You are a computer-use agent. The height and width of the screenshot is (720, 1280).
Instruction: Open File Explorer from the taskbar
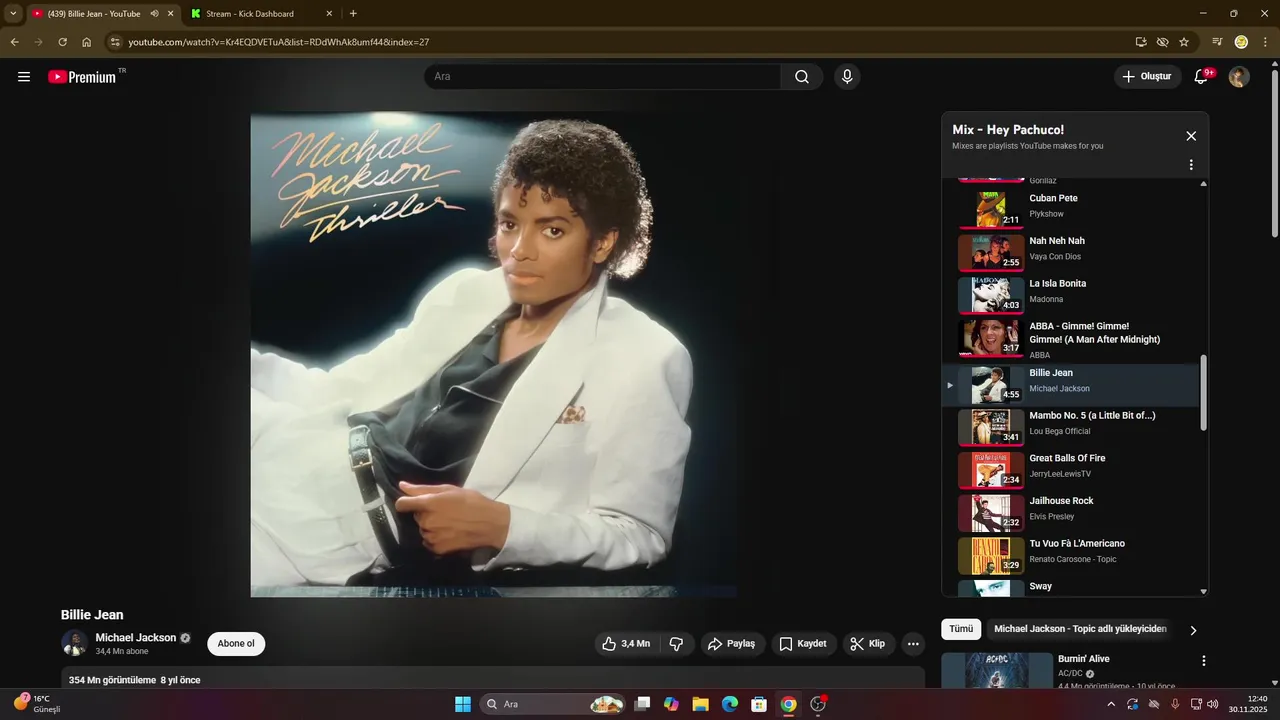pos(700,704)
